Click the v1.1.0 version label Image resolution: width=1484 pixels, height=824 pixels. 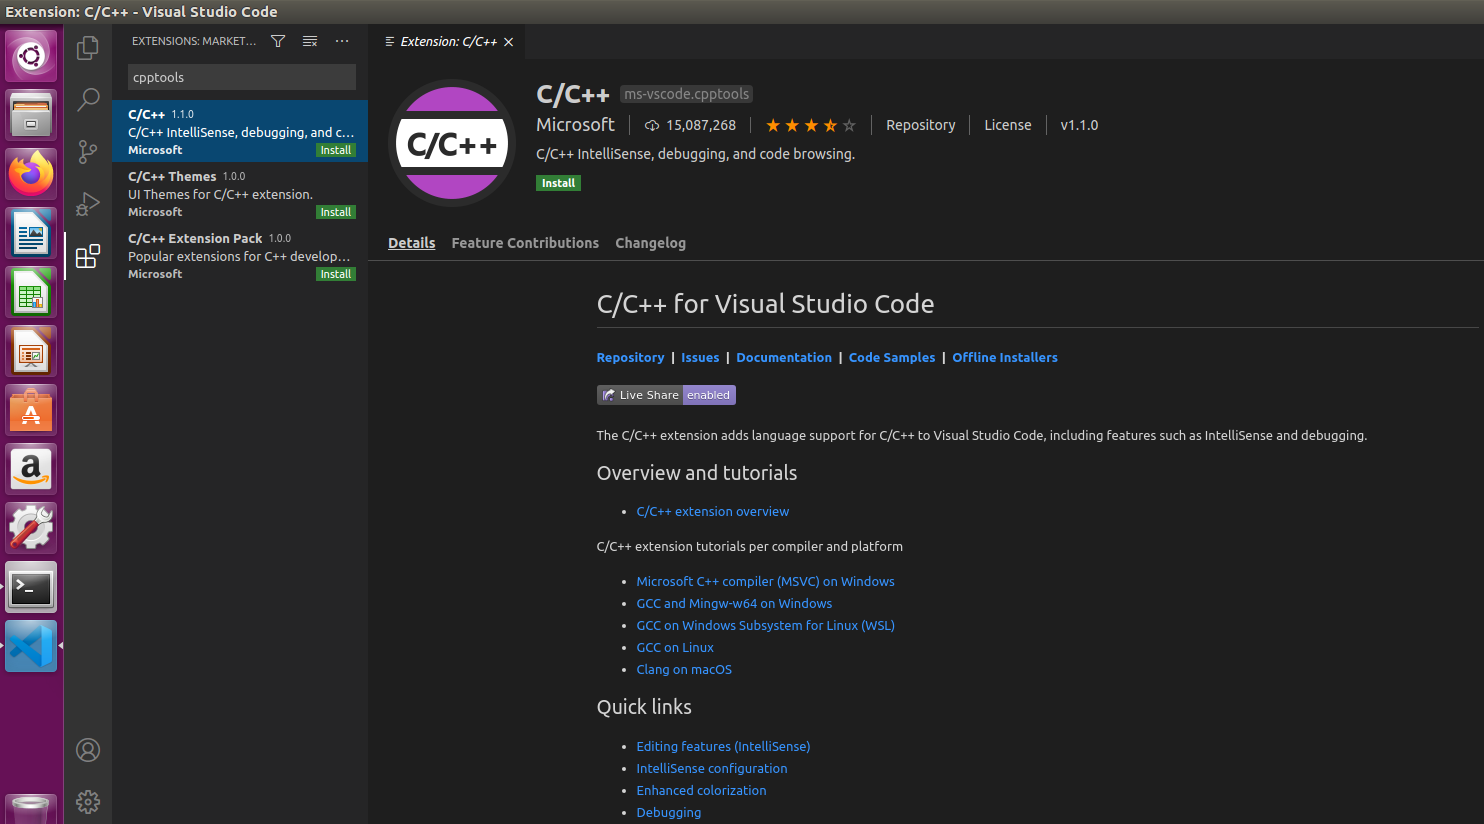click(x=1079, y=125)
